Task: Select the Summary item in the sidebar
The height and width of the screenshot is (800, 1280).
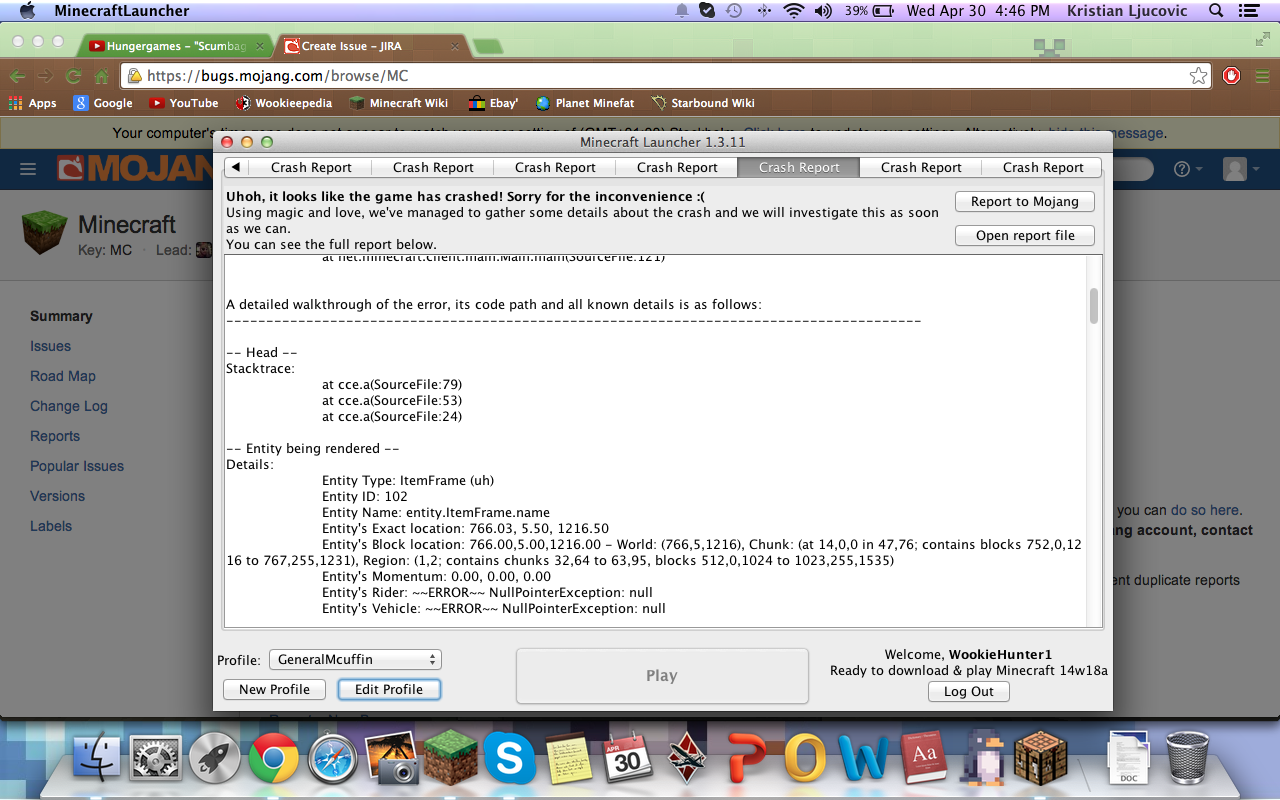Action: click(61, 316)
